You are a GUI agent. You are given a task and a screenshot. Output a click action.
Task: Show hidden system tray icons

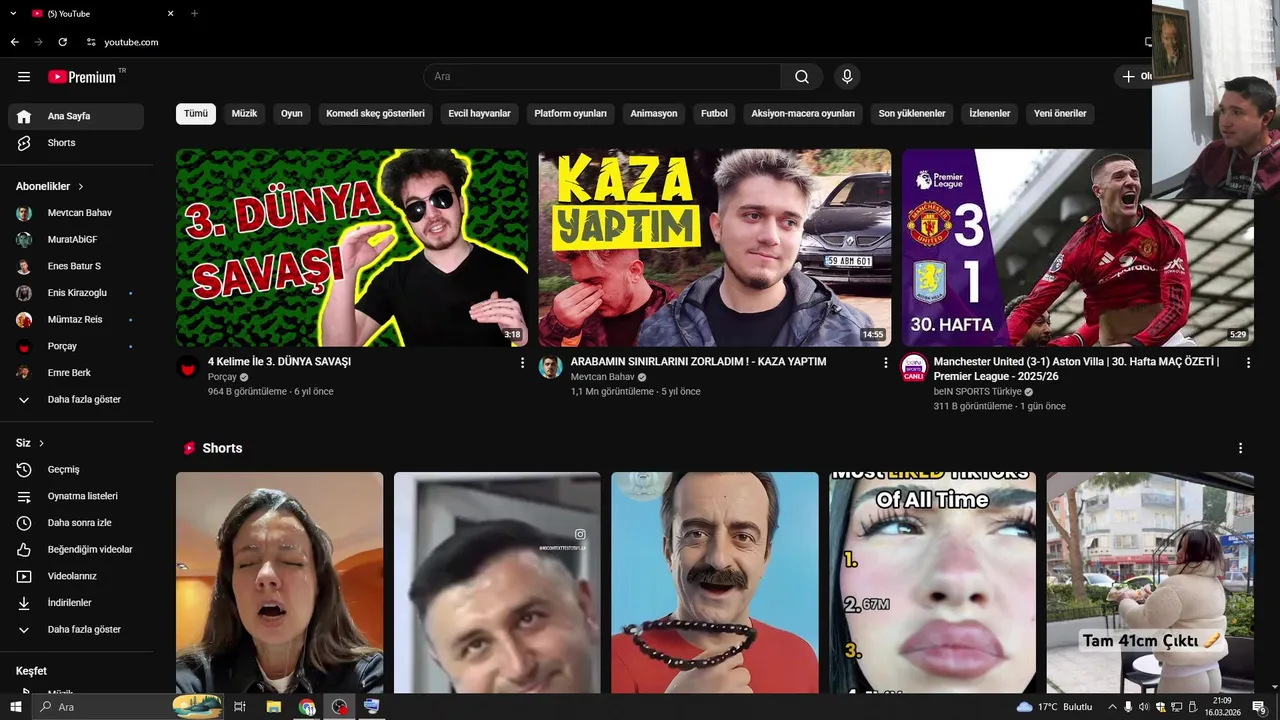point(1112,707)
